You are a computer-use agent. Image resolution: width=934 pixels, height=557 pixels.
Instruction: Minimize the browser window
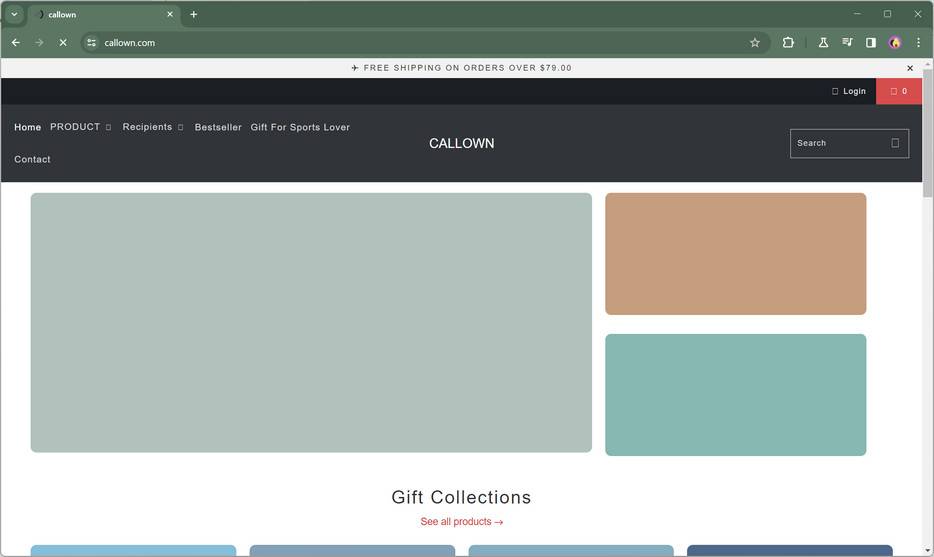click(x=857, y=14)
